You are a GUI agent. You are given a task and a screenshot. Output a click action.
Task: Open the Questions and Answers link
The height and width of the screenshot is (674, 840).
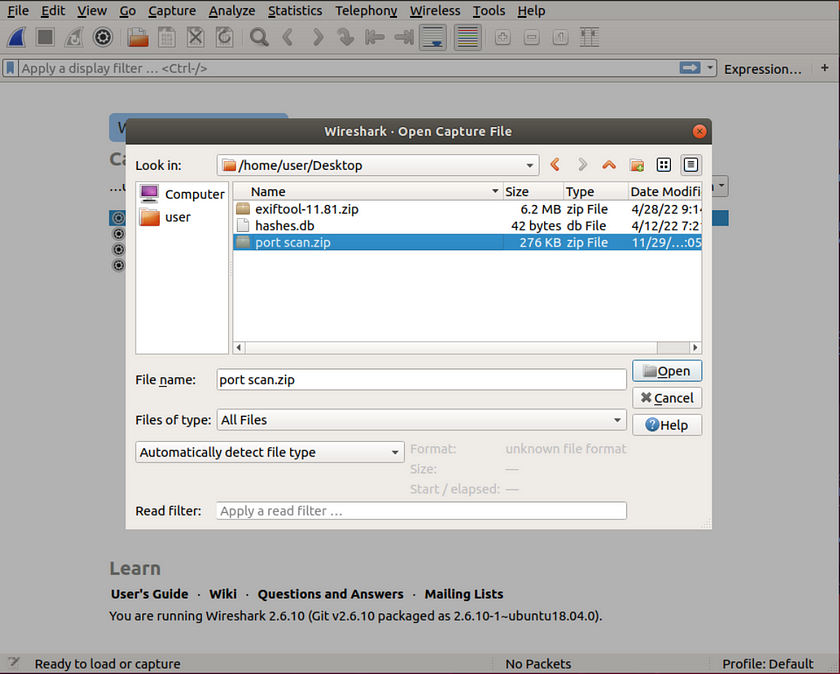331,594
